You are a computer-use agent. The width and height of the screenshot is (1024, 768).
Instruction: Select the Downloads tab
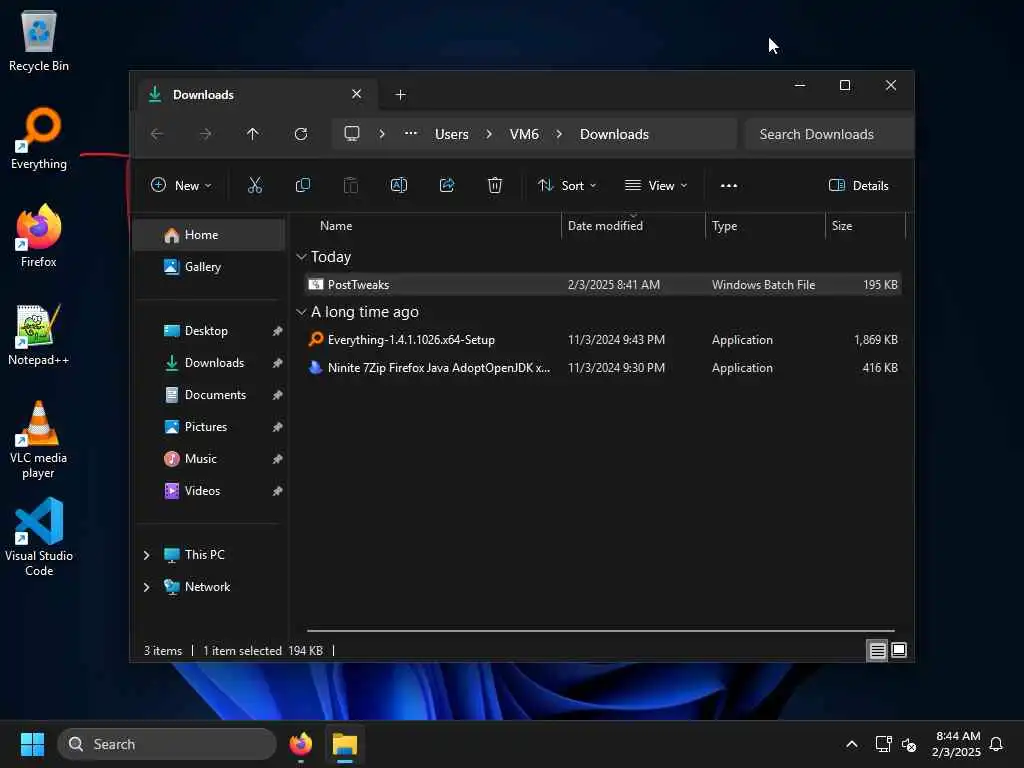point(255,95)
